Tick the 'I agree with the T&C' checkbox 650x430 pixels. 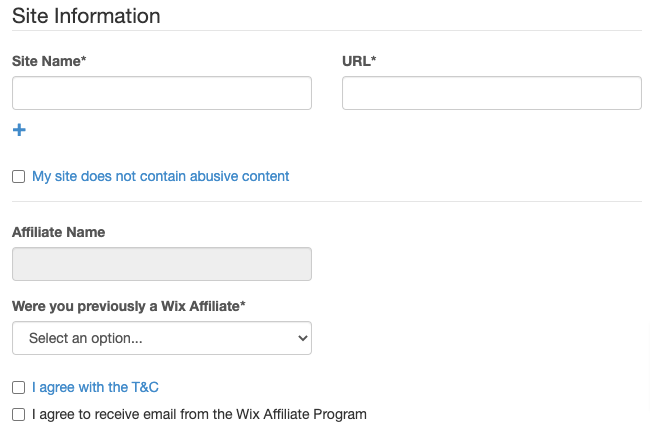pyautogui.click(x=19, y=387)
